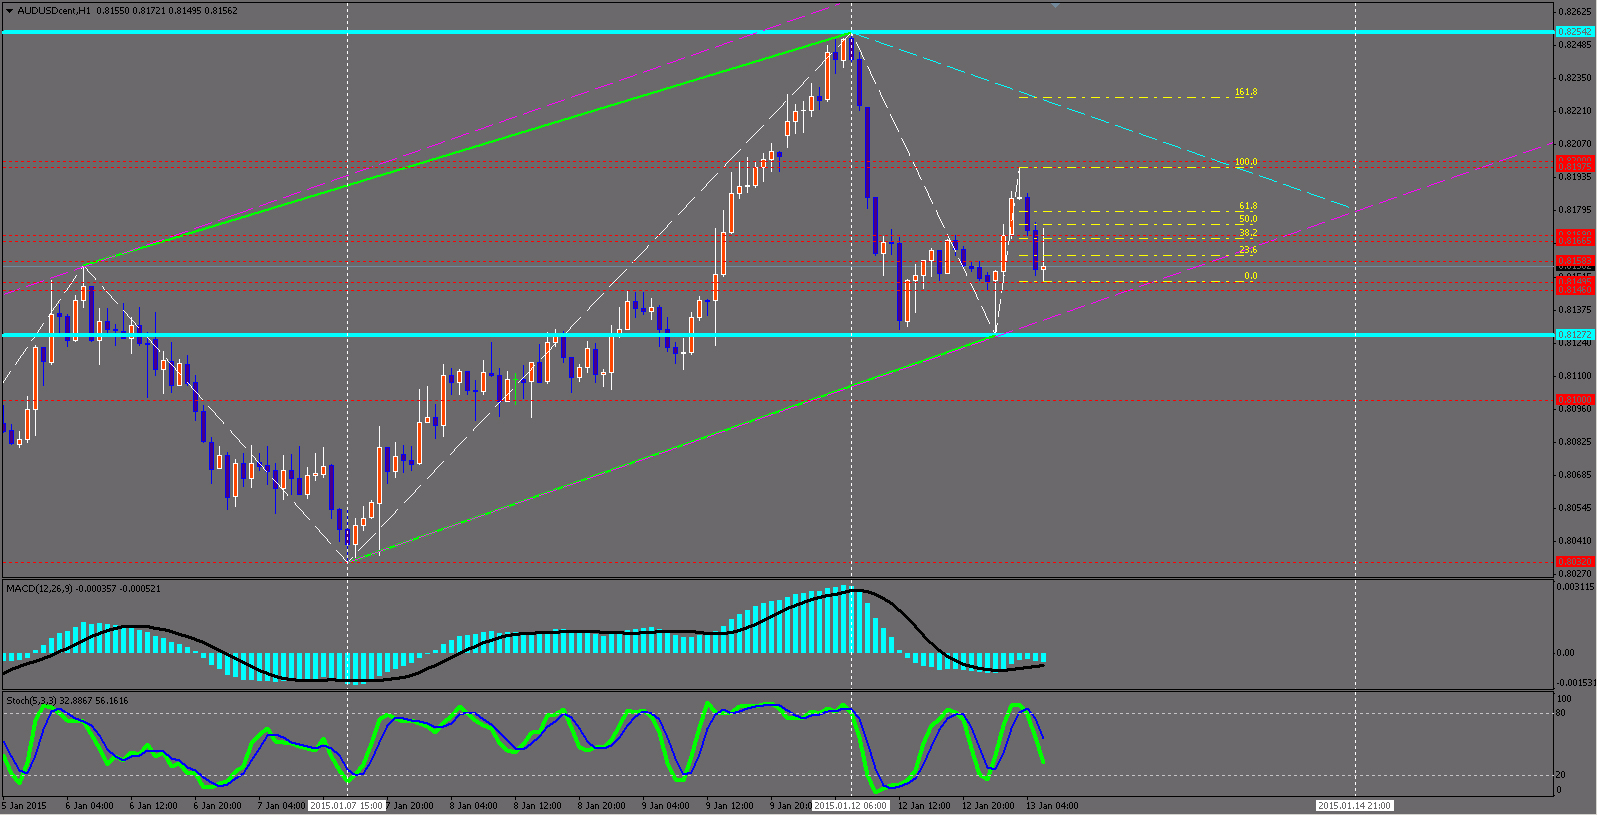The image size is (1597, 815).
Task: Select the Fibonacci 61.8 level label
Action: point(1248,206)
